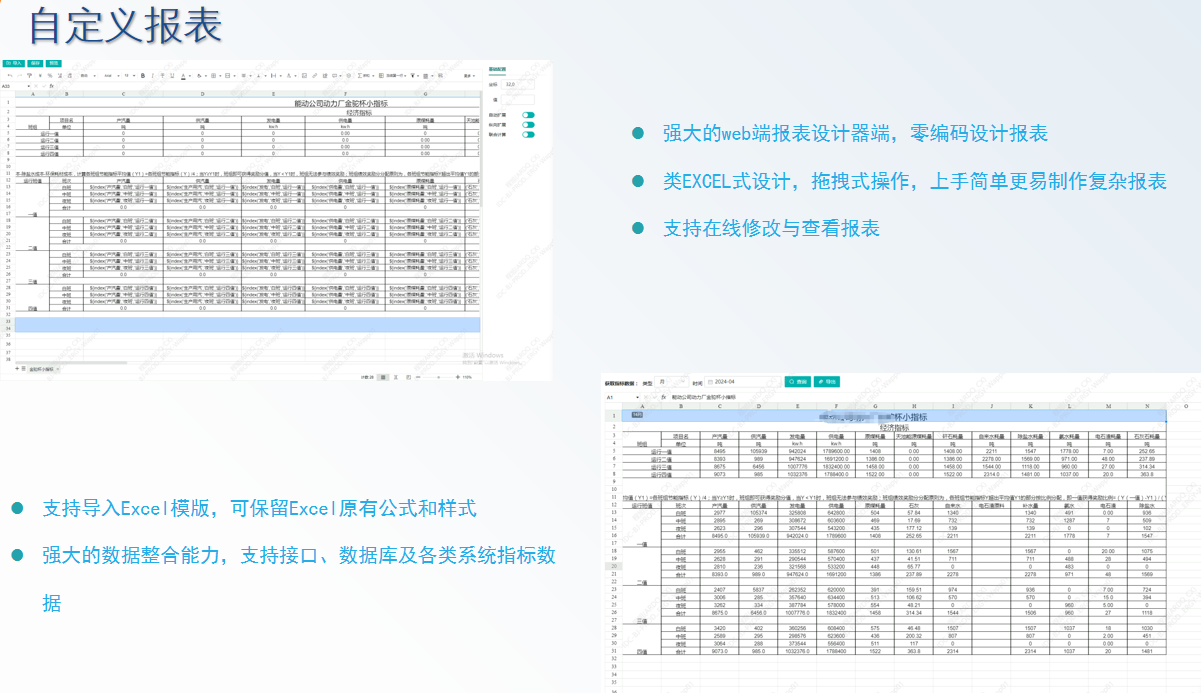Click the Σ sum function icon
Screen dimensions: 1201x693
pyautogui.click(x=360, y=75)
